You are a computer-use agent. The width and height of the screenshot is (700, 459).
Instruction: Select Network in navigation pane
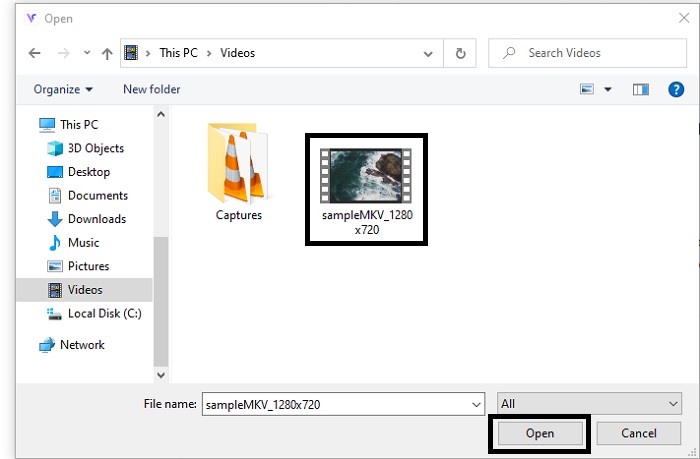click(x=82, y=345)
